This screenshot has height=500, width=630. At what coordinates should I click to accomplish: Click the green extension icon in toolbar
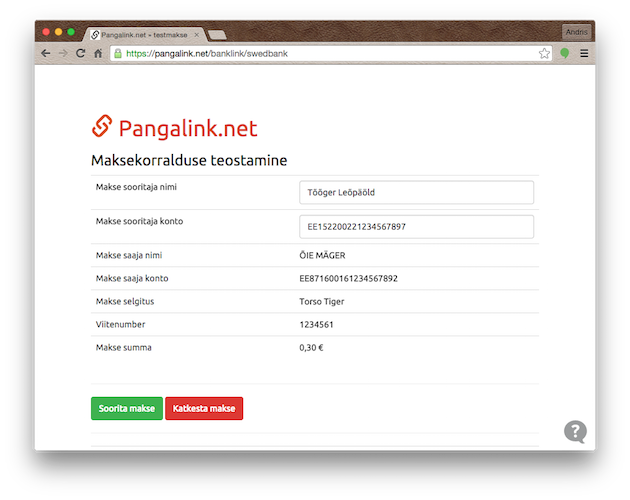click(565, 53)
